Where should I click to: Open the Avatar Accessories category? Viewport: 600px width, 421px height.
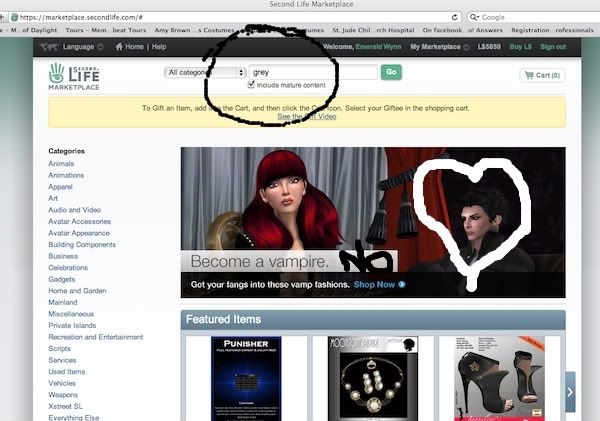tap(80, 221)
